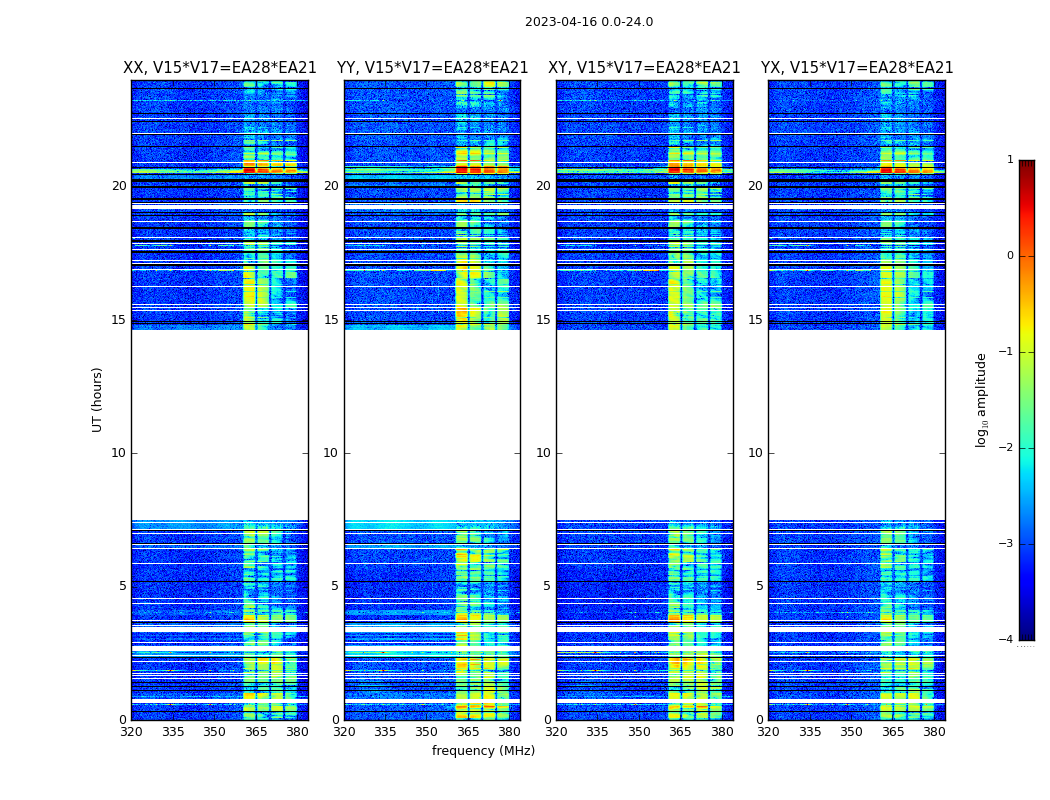Click the log10 amplitude colorbar label

982,400
